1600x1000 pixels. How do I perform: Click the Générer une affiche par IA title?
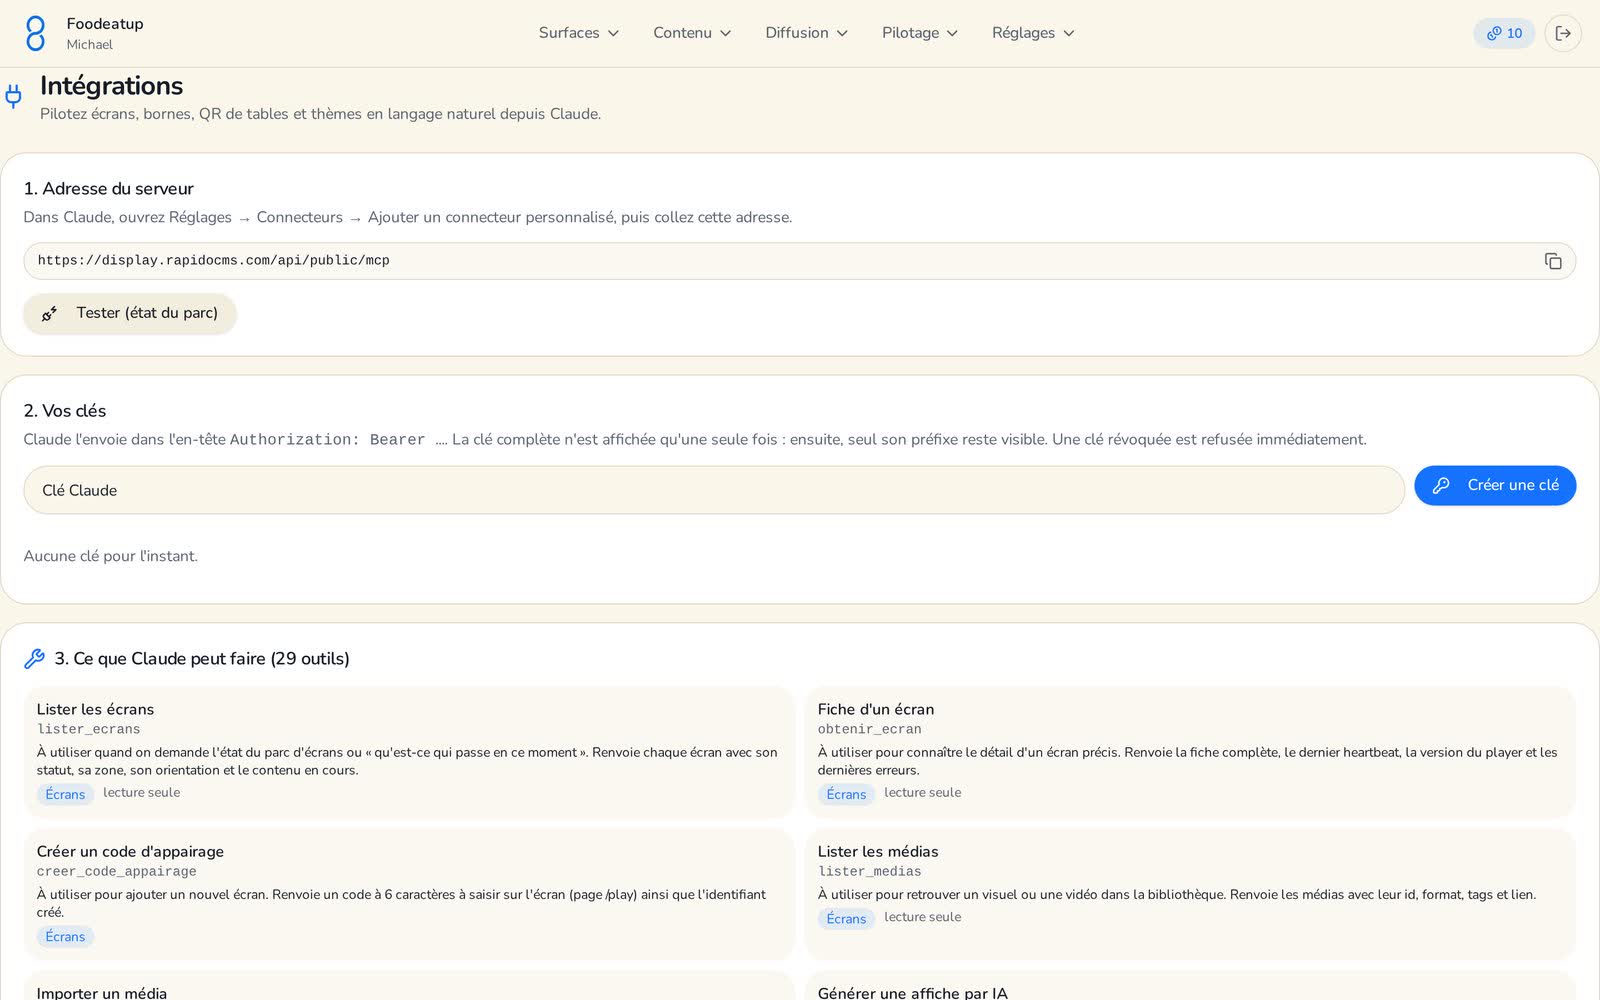pyautogui.click(x=913, y=992)
